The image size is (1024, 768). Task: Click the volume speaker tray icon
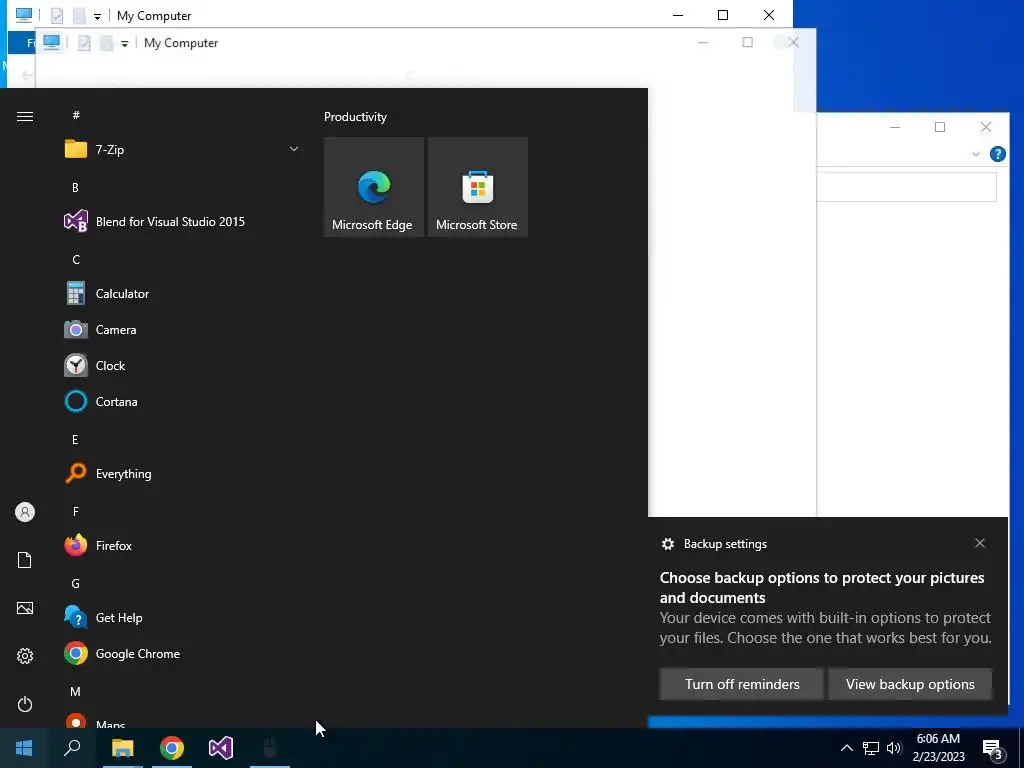[893, 748]
